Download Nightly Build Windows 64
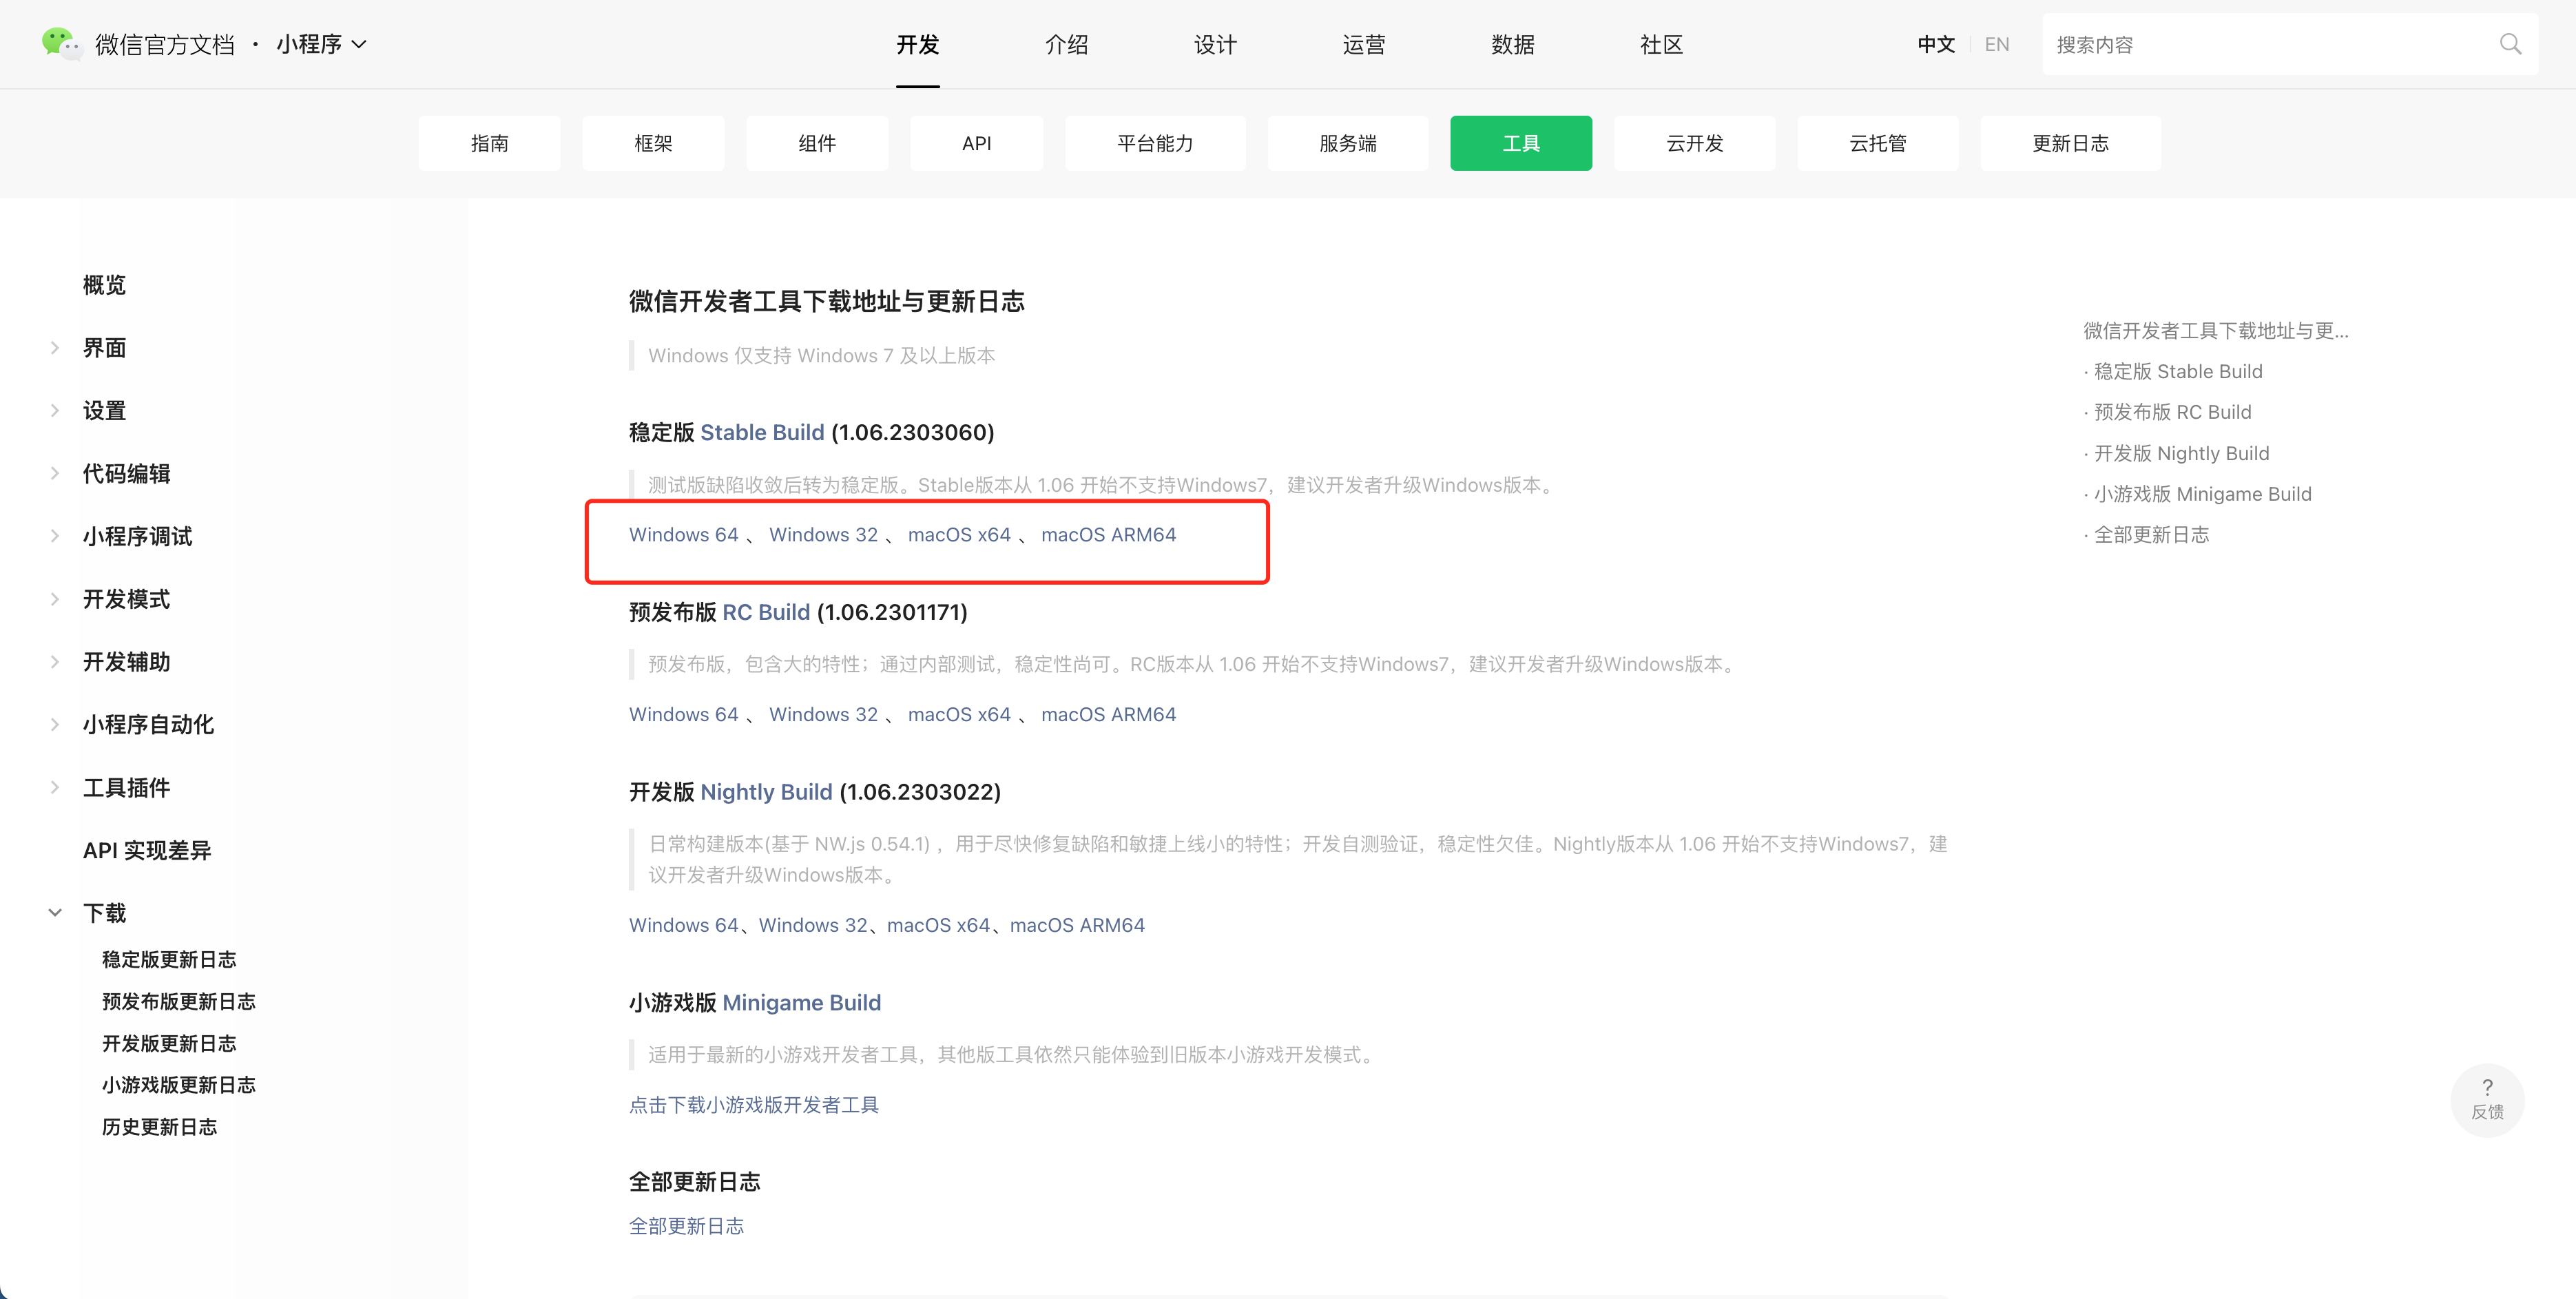Screen dimensions: 2576x1299 (x=683, y=925)
